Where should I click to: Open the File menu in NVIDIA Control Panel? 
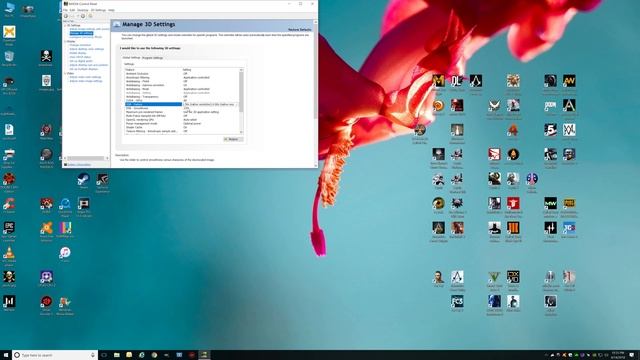[65, 10]
